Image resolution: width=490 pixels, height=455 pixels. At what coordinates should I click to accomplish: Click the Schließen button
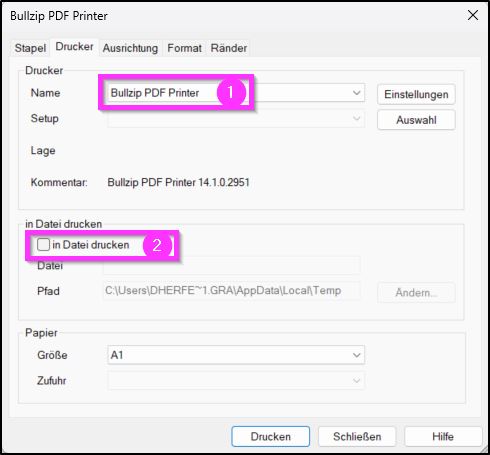[357, 436]
